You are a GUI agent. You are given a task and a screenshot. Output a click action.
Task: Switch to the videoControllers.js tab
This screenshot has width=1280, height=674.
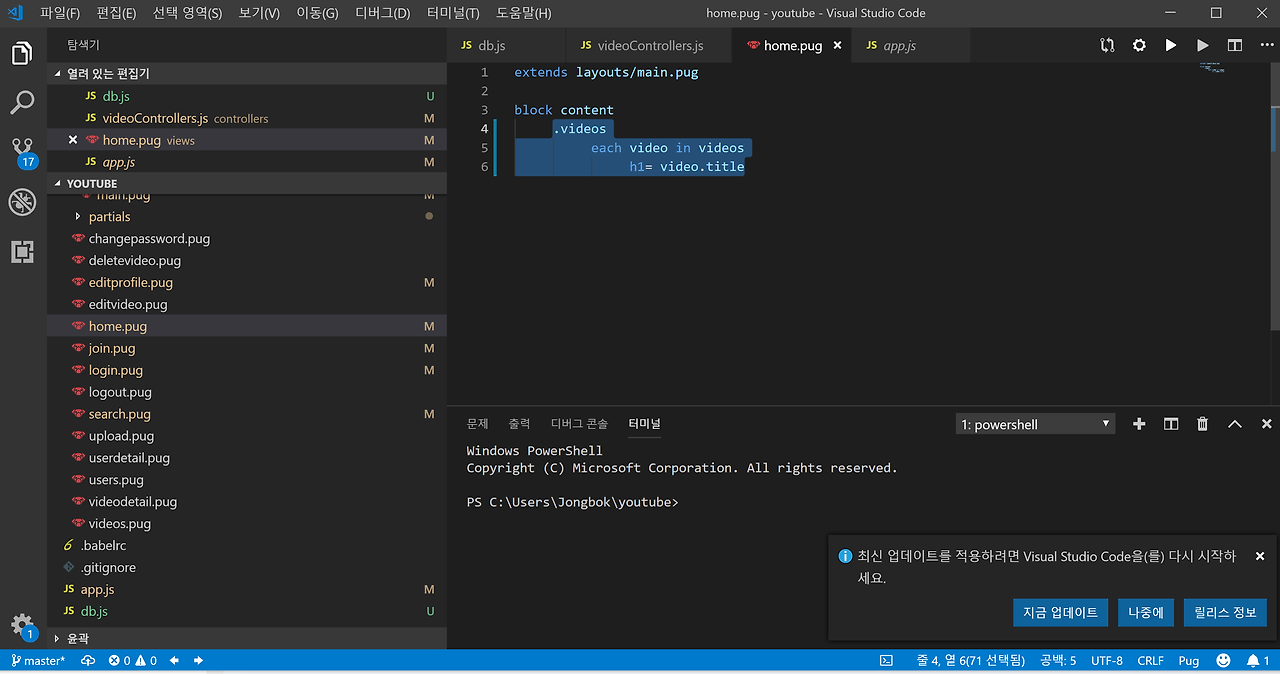(x=649, y=46)
